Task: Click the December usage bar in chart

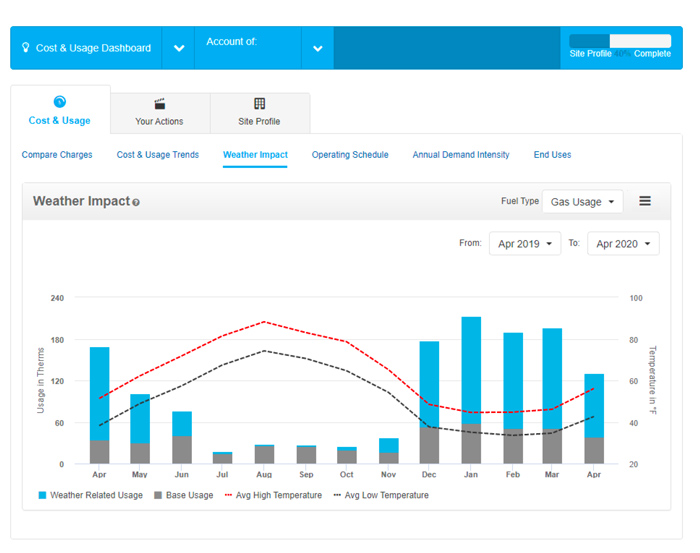Action: (x=429, y=402)
